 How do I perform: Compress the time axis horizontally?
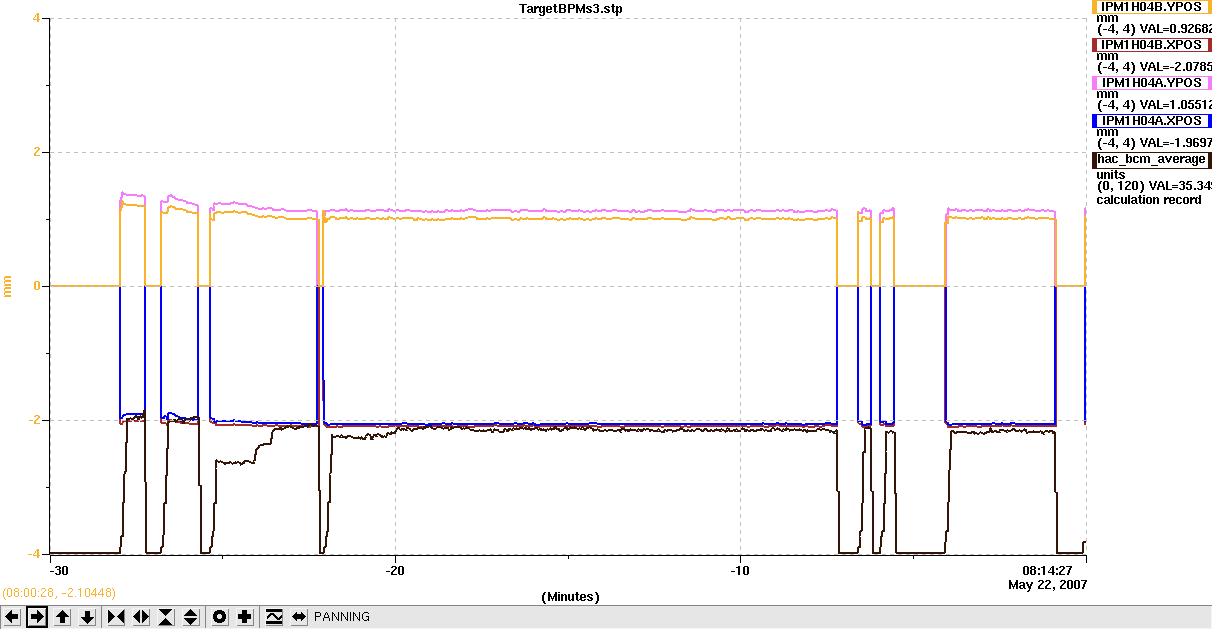point(116,617)
